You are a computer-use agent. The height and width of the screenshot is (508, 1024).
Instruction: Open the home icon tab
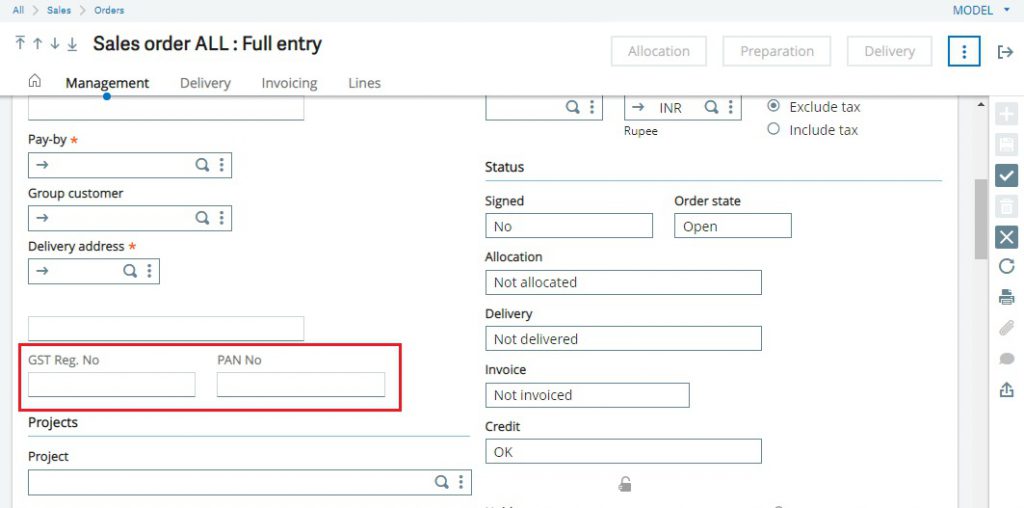point(35,81)
